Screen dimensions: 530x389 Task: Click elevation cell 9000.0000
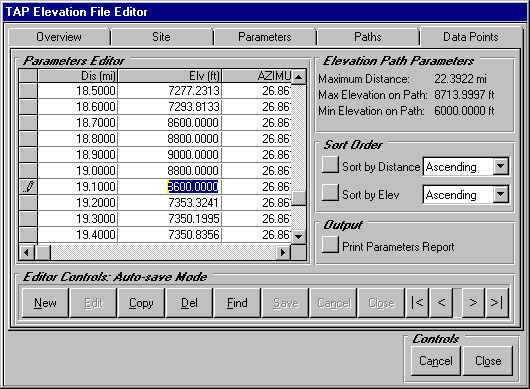[x=170, y=154]
